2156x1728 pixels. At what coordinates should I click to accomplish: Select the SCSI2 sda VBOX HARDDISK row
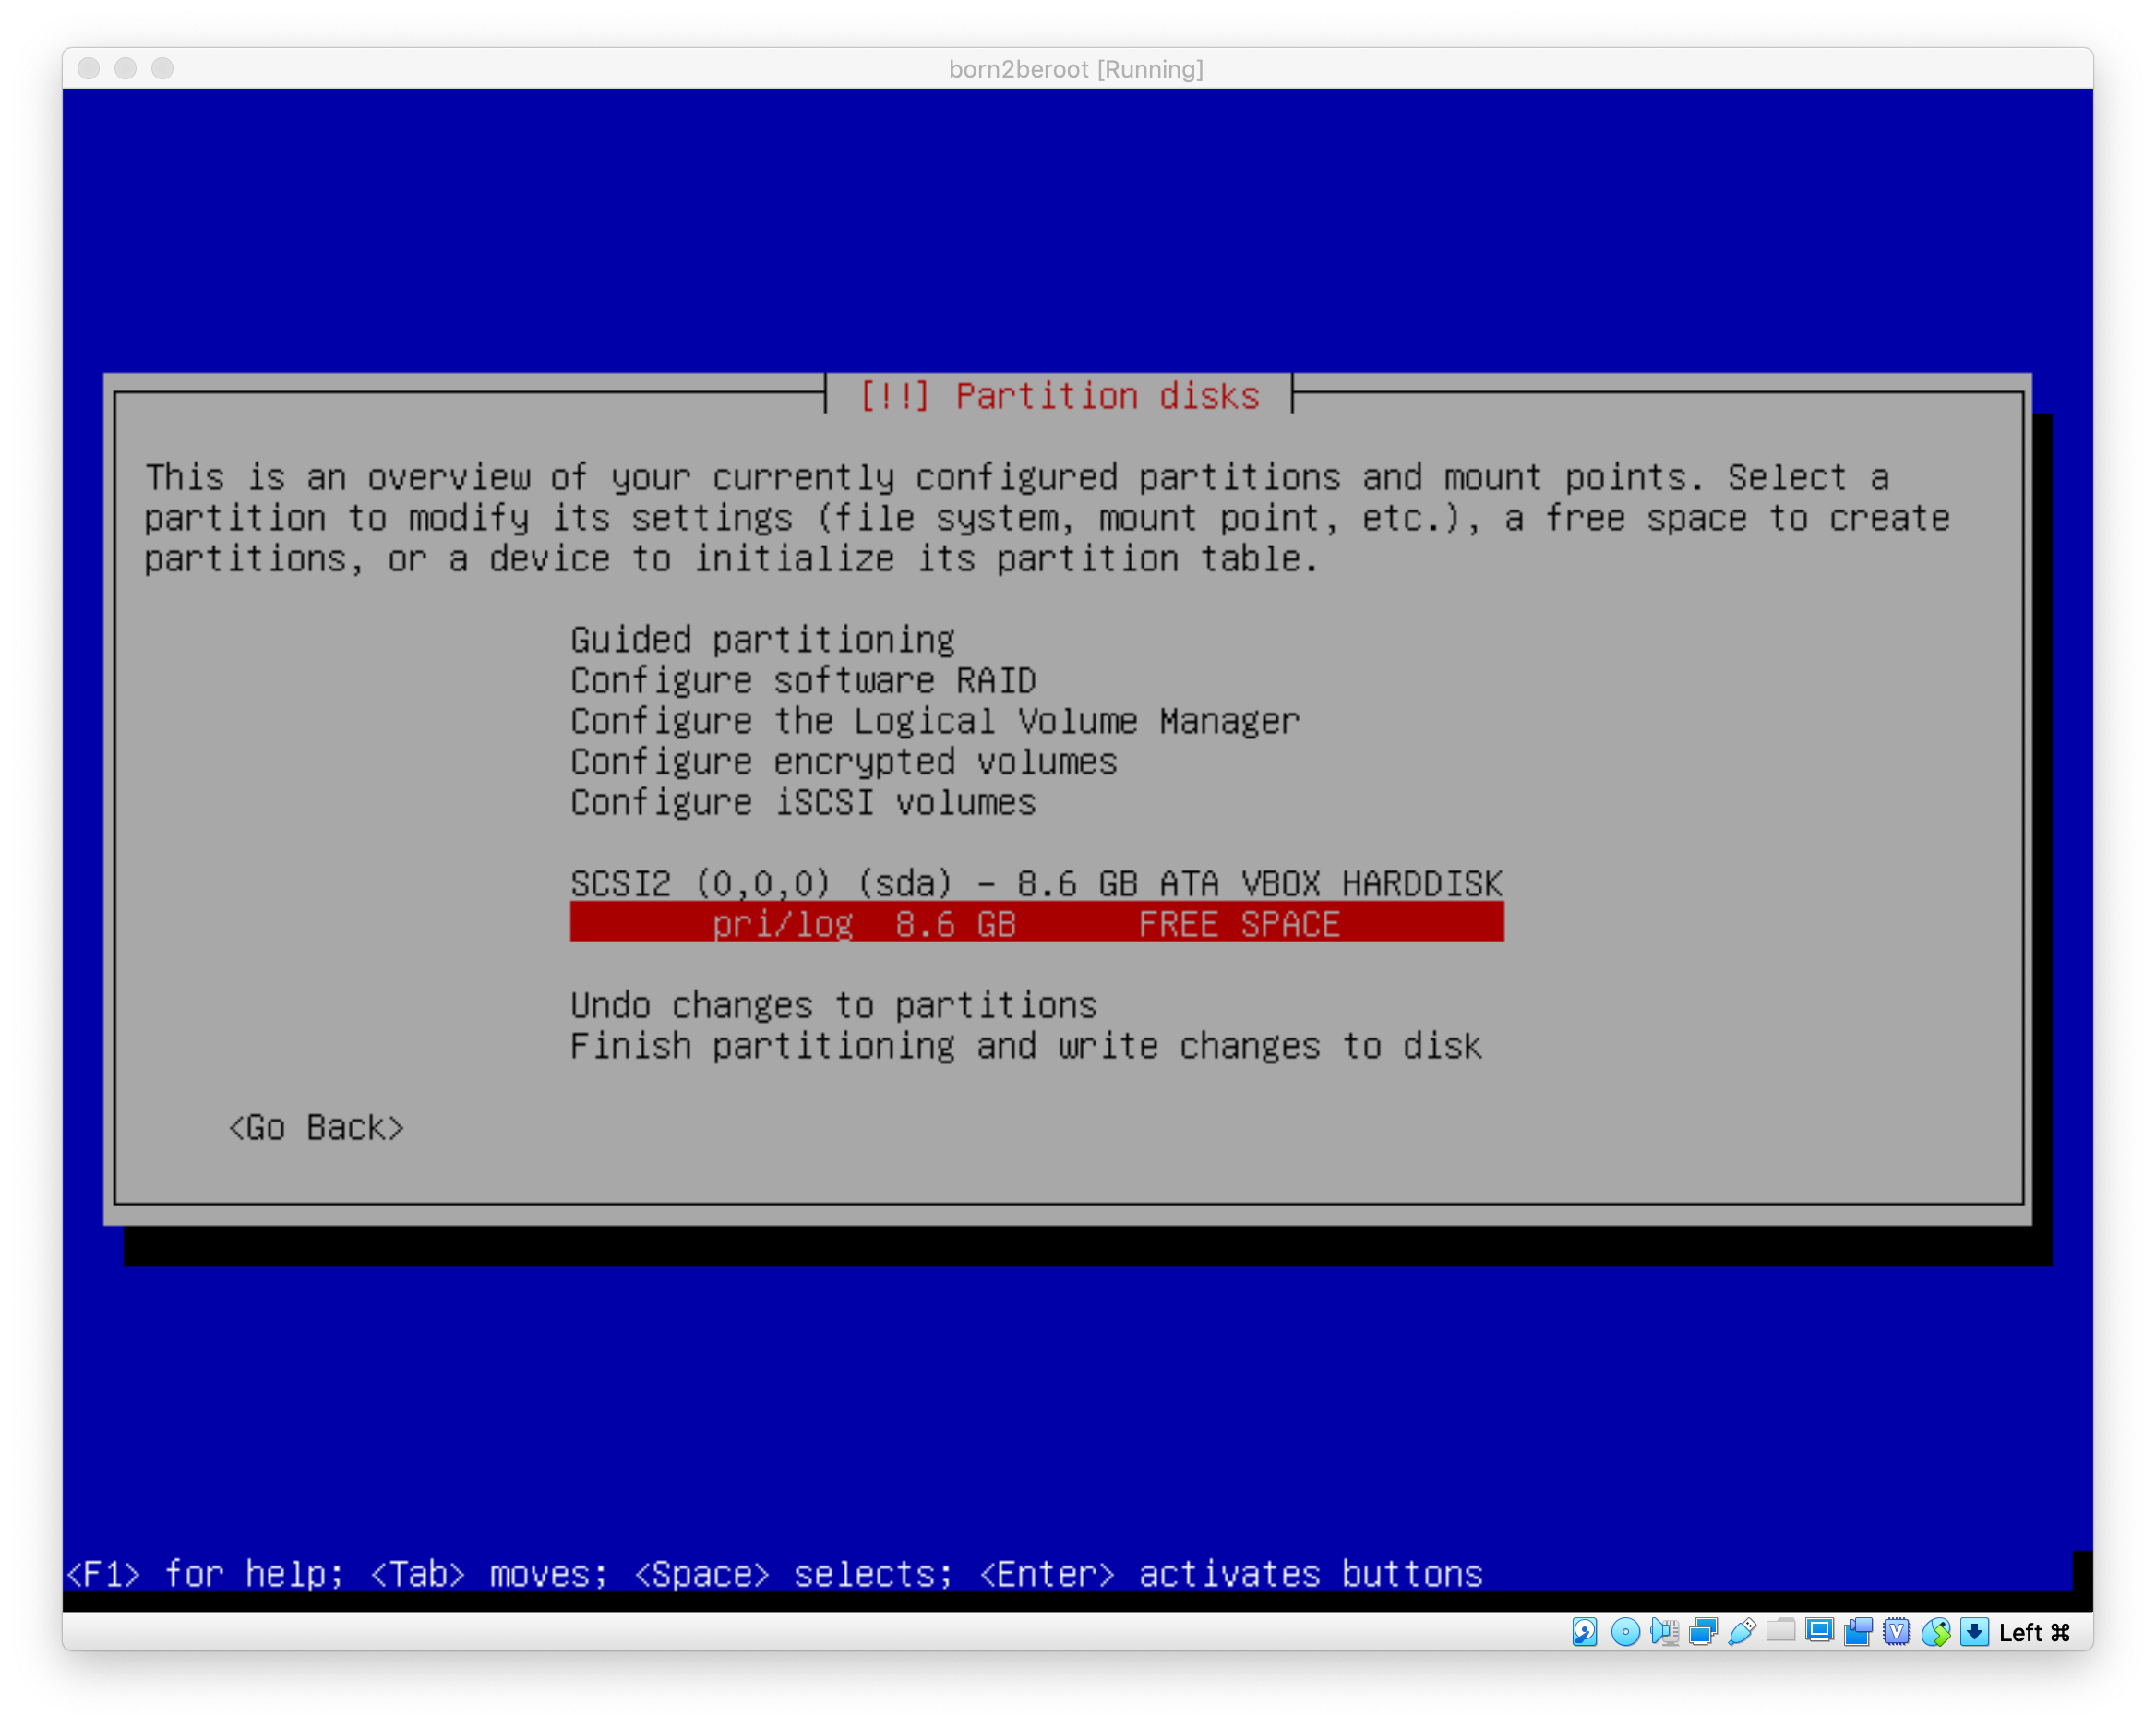1036,883
